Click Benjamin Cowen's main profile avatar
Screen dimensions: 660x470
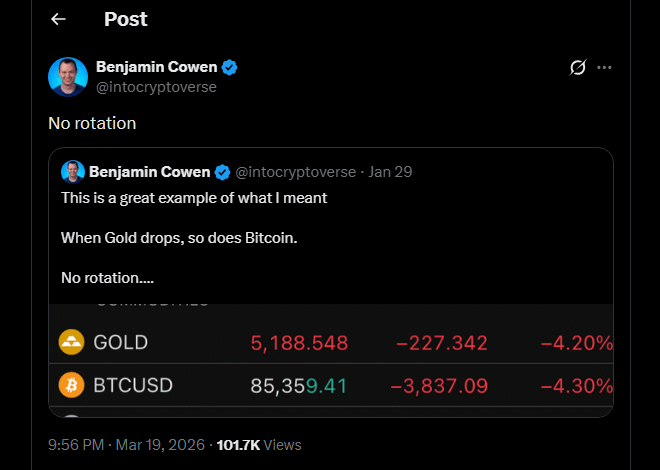[68, 77]
